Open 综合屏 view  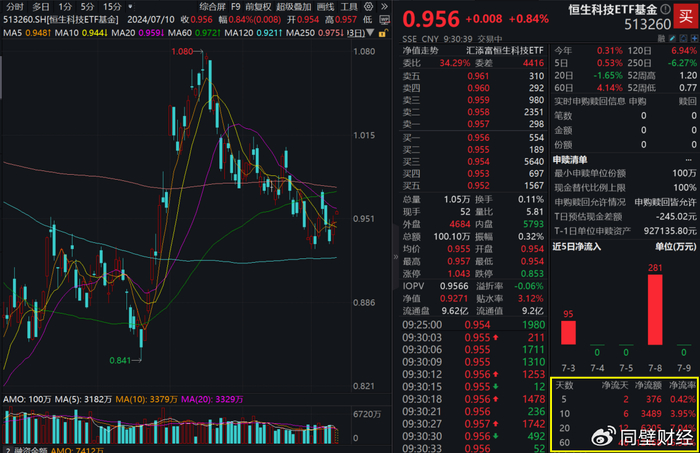pyautogui.click(x=212, y=7)
